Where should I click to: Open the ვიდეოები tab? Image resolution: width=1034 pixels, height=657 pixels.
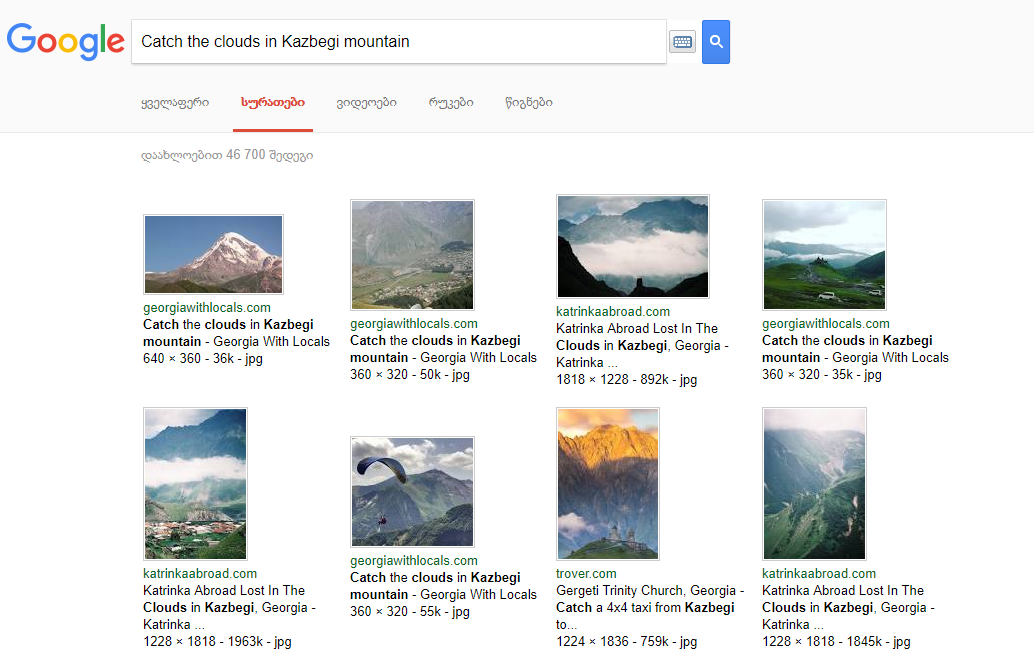point(367,102)
